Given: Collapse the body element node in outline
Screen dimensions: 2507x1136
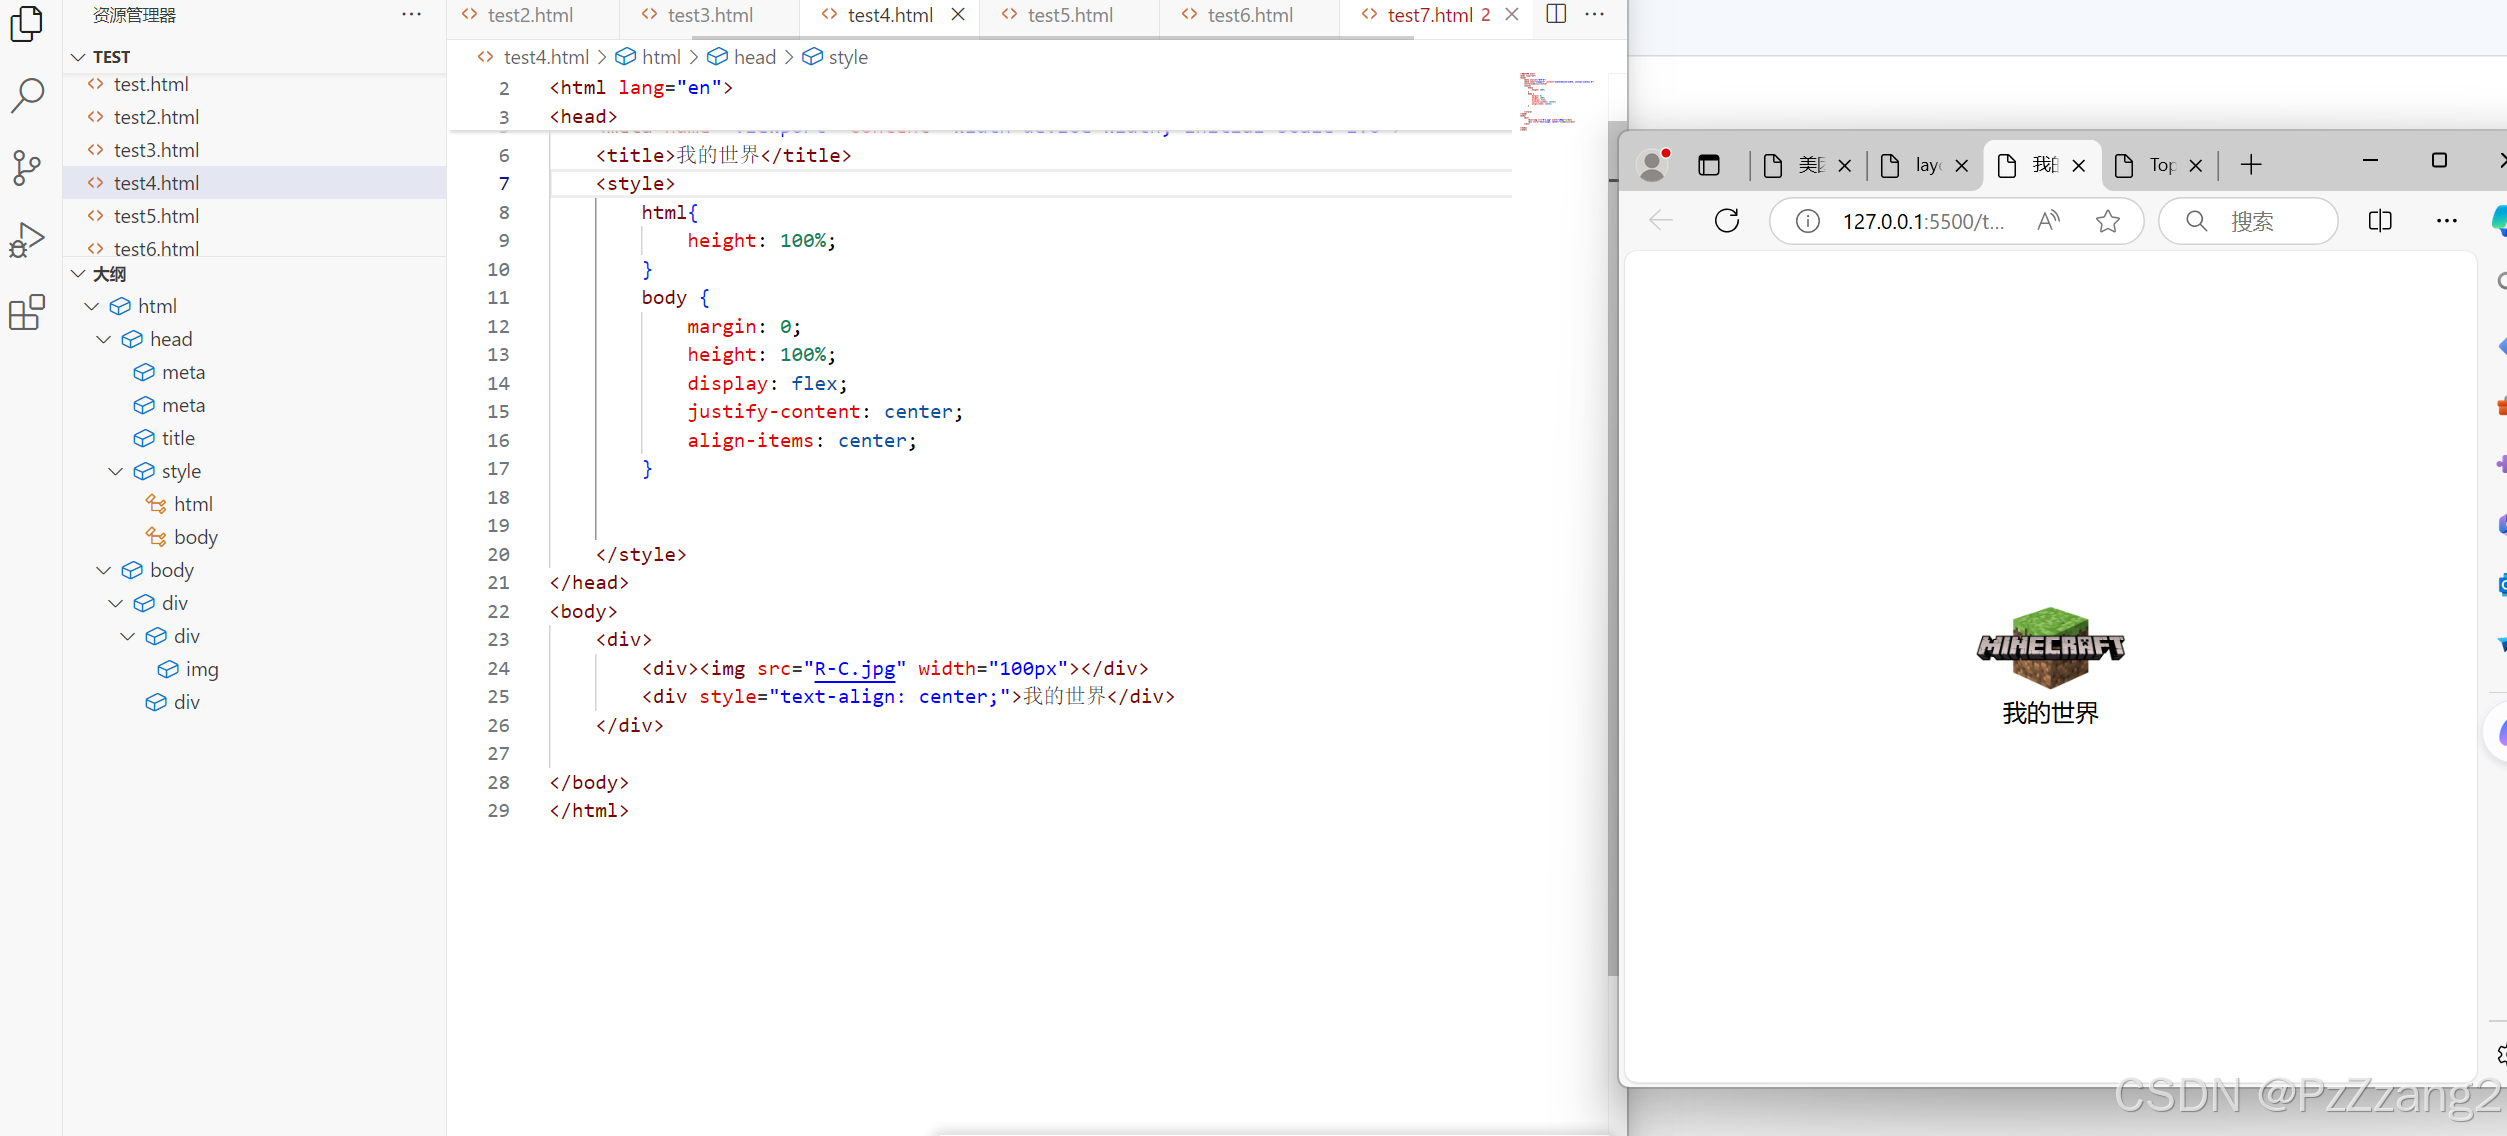Looking at the screenshot, I should click(104, 570).
